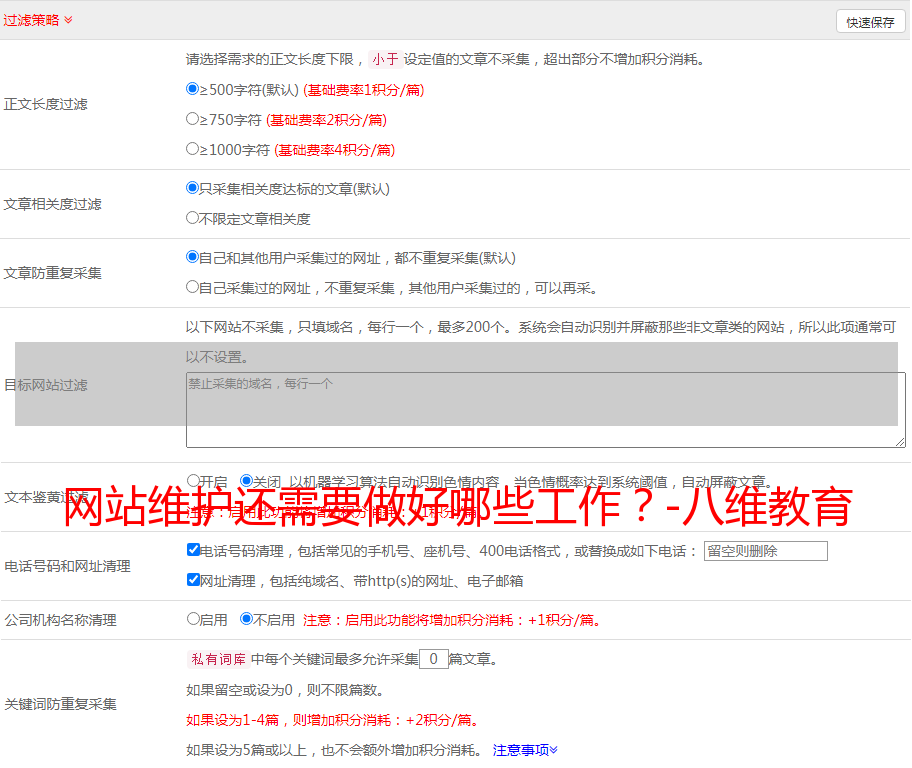Click 如果留空或设为0，则不限篇数 text
This screenshot has height=768, width=912.
point(285,691)
